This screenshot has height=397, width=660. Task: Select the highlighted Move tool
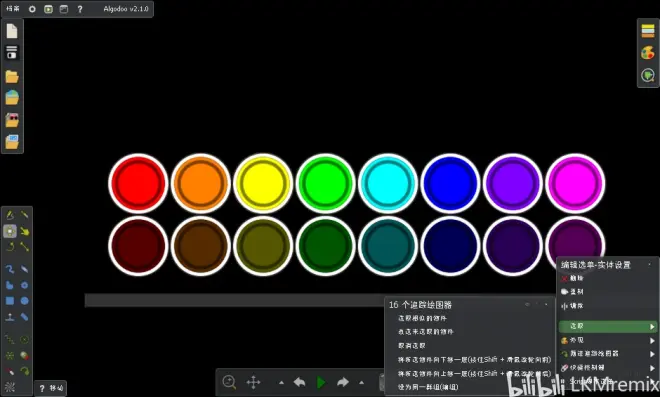point(10,231)
